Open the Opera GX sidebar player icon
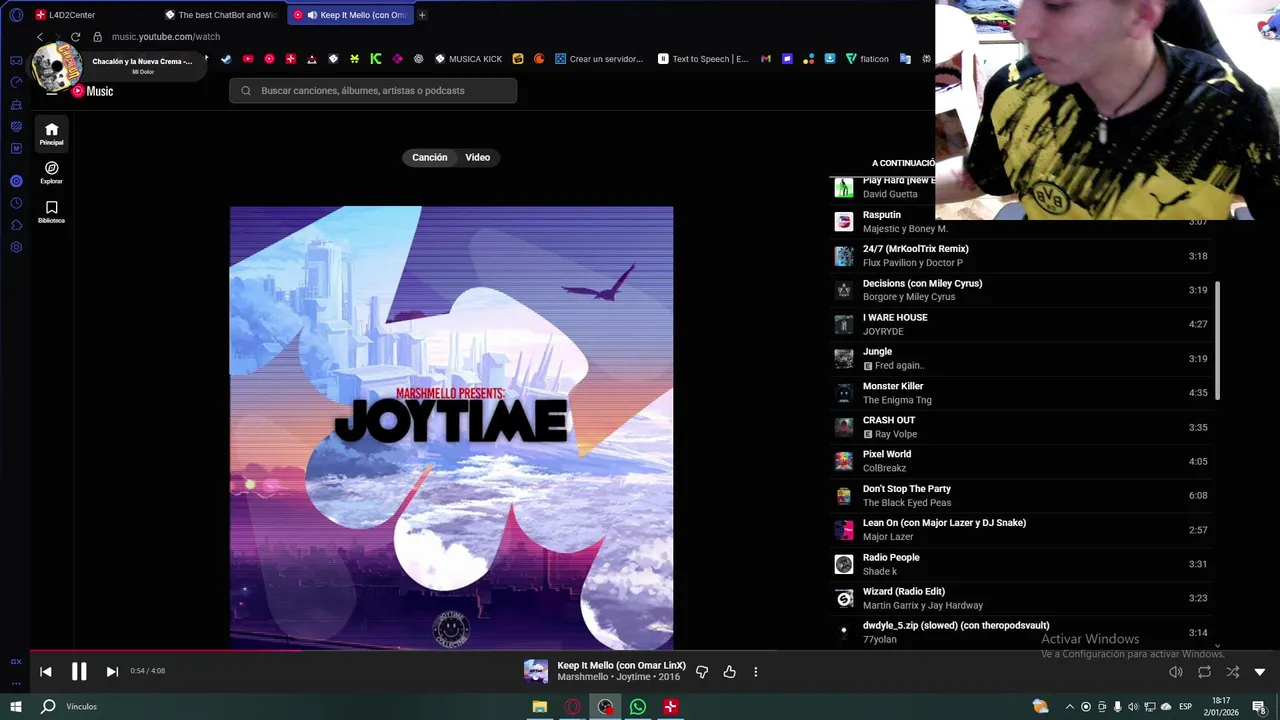 click(x=16, y=181)
